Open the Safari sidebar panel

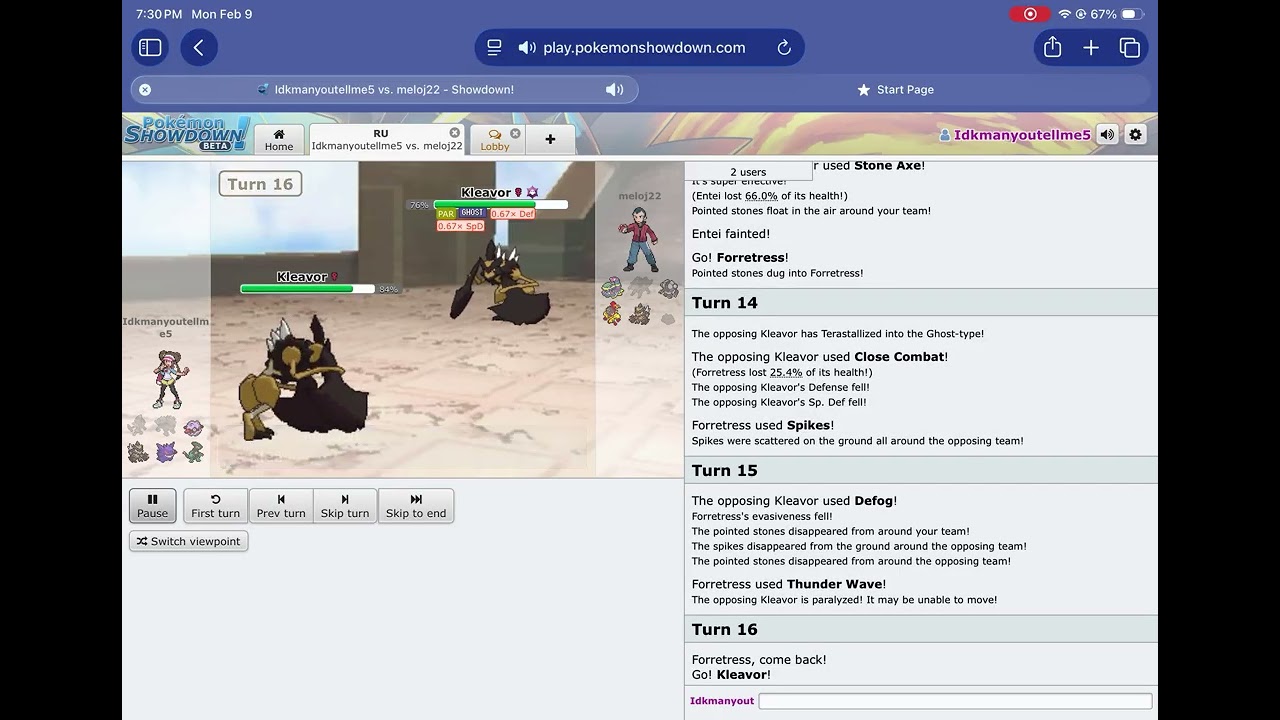[x=150, y=47]
